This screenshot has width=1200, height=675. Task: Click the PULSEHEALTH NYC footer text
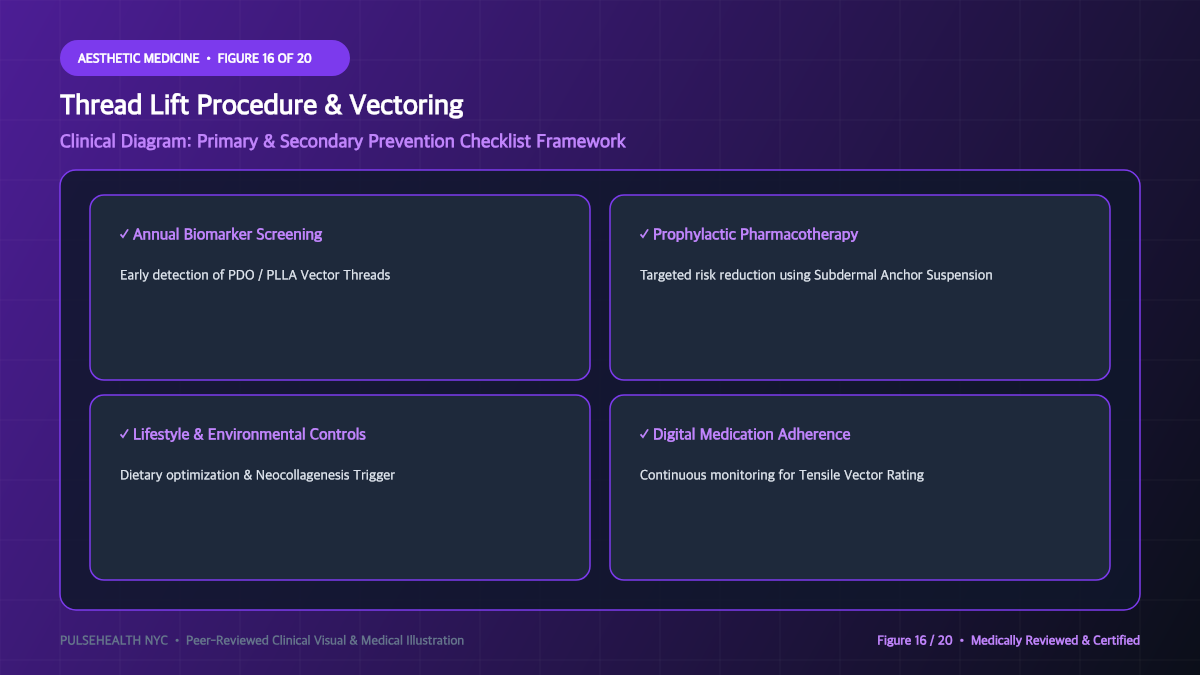click(x=262, y=640)
